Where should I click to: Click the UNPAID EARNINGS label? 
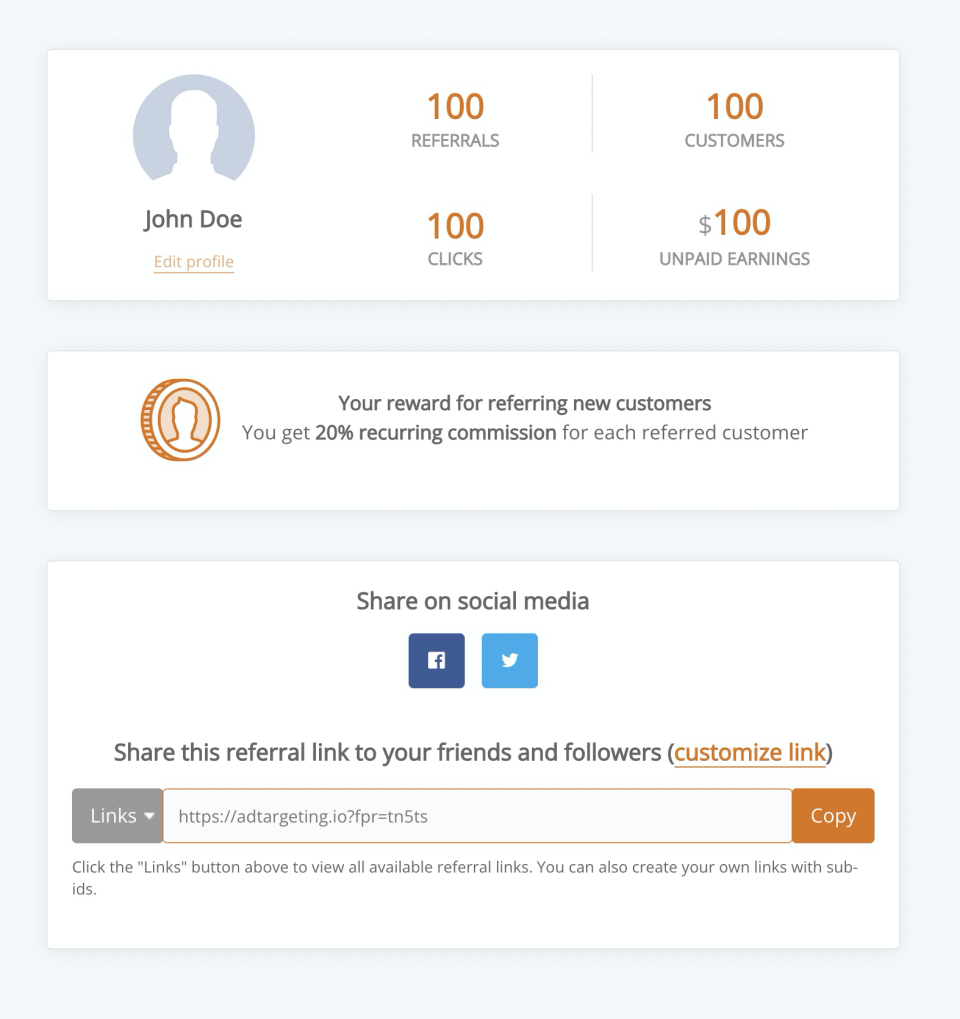click(x=734, y=259)
